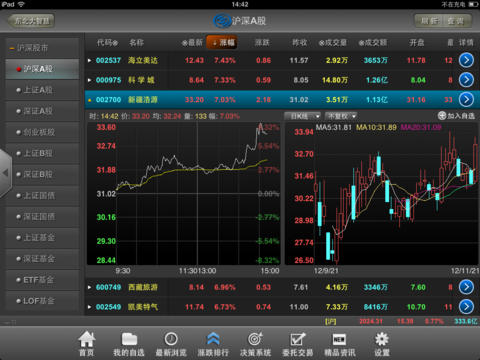Screen dimensions: 480x360
Task: Click the blue logo beside 沪深A股 title
Action: click(222, 21)
